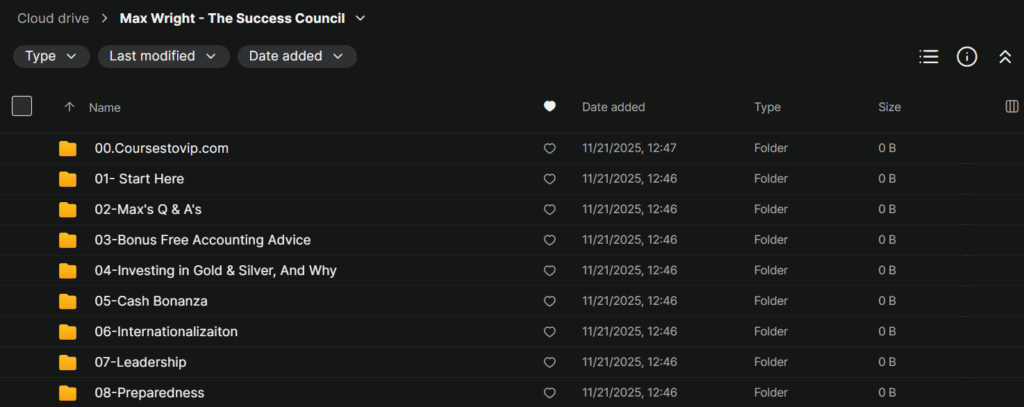The height and width of the screenshot is (407, 1024).
Task: Click the double-chevron collapse icon
Action: [x=1005, y=57]
